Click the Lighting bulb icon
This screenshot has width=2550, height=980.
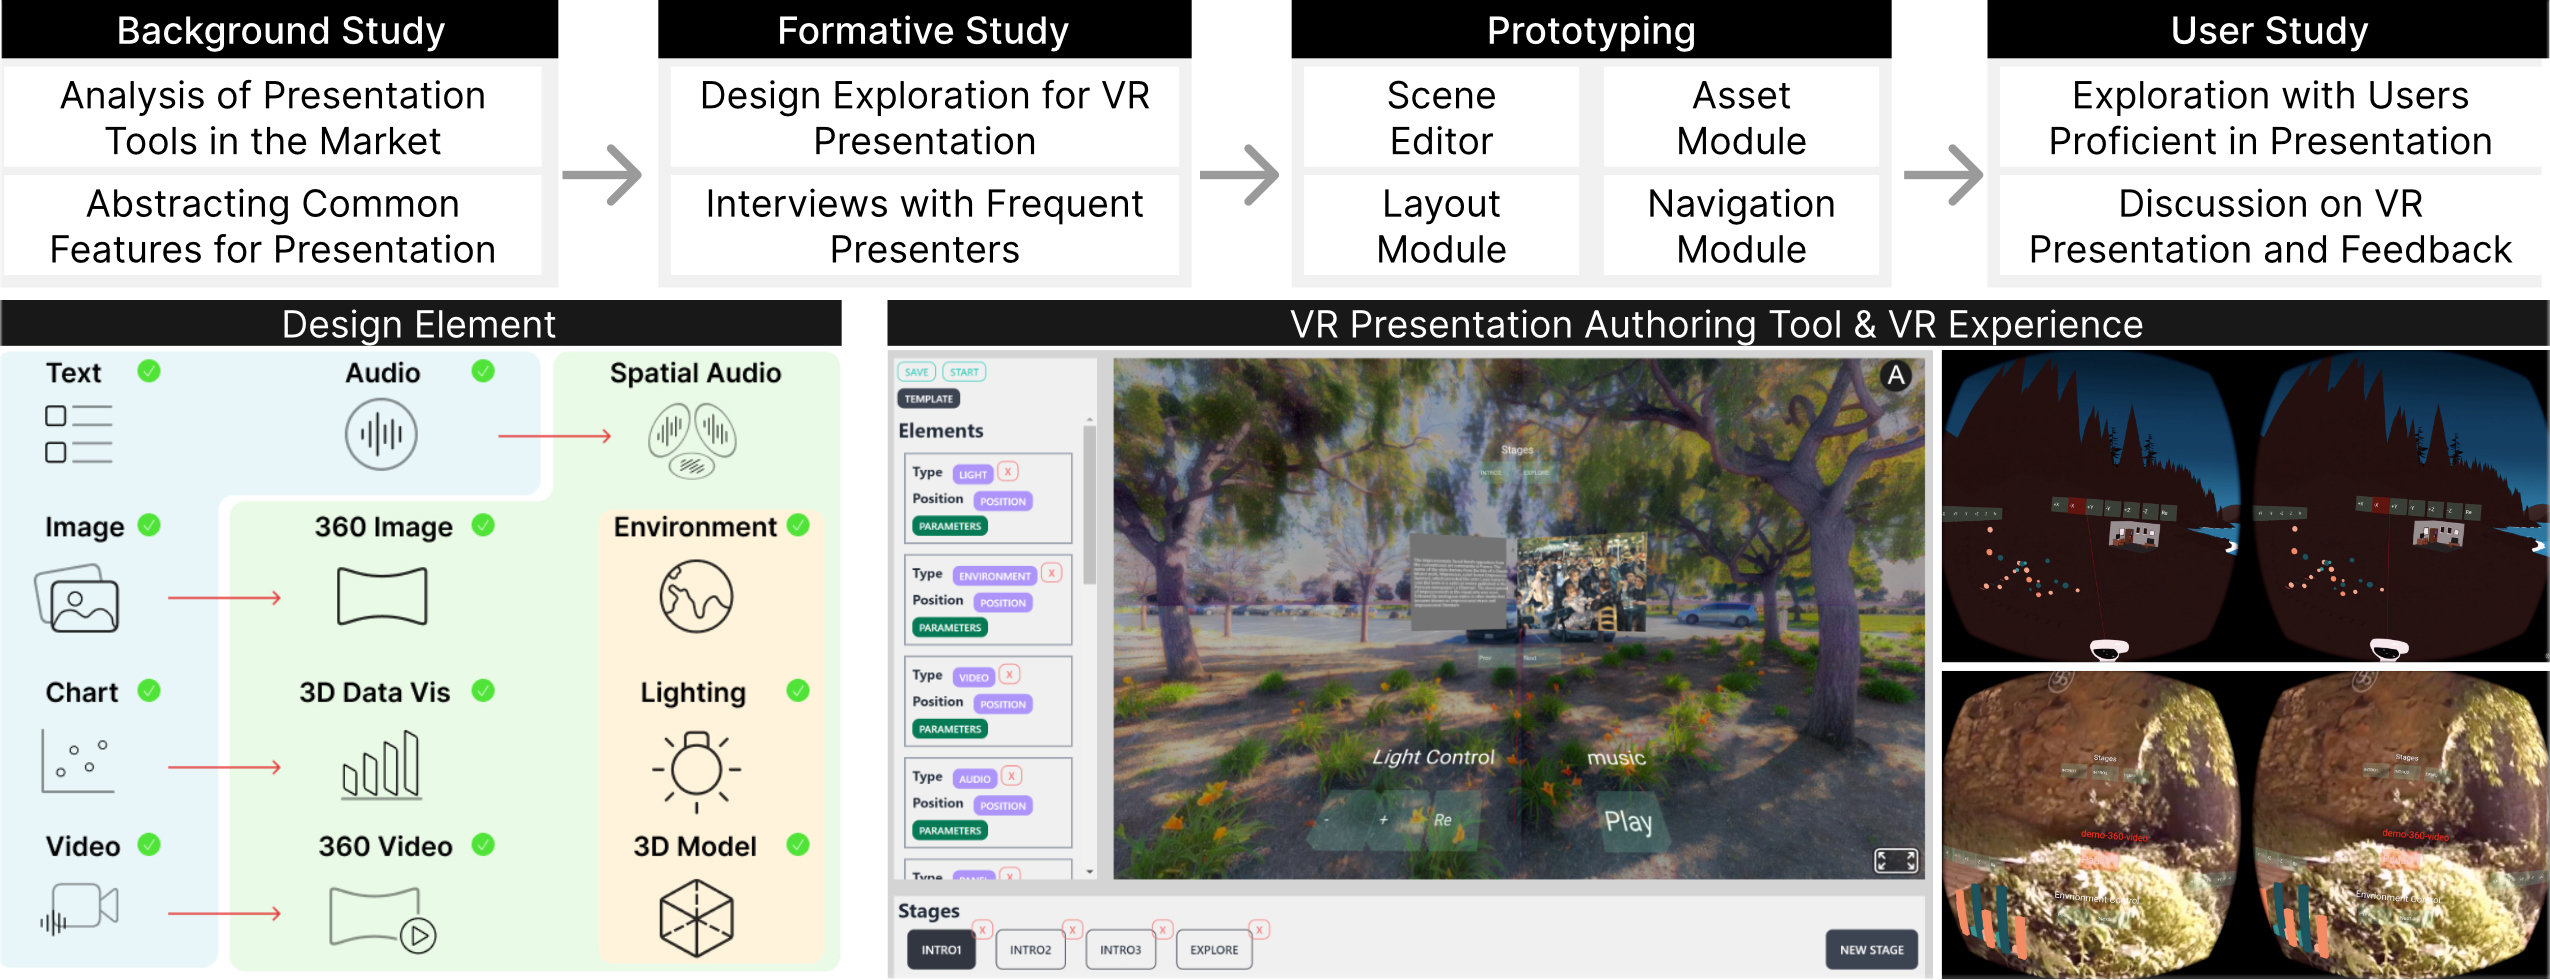coord(696,770)
